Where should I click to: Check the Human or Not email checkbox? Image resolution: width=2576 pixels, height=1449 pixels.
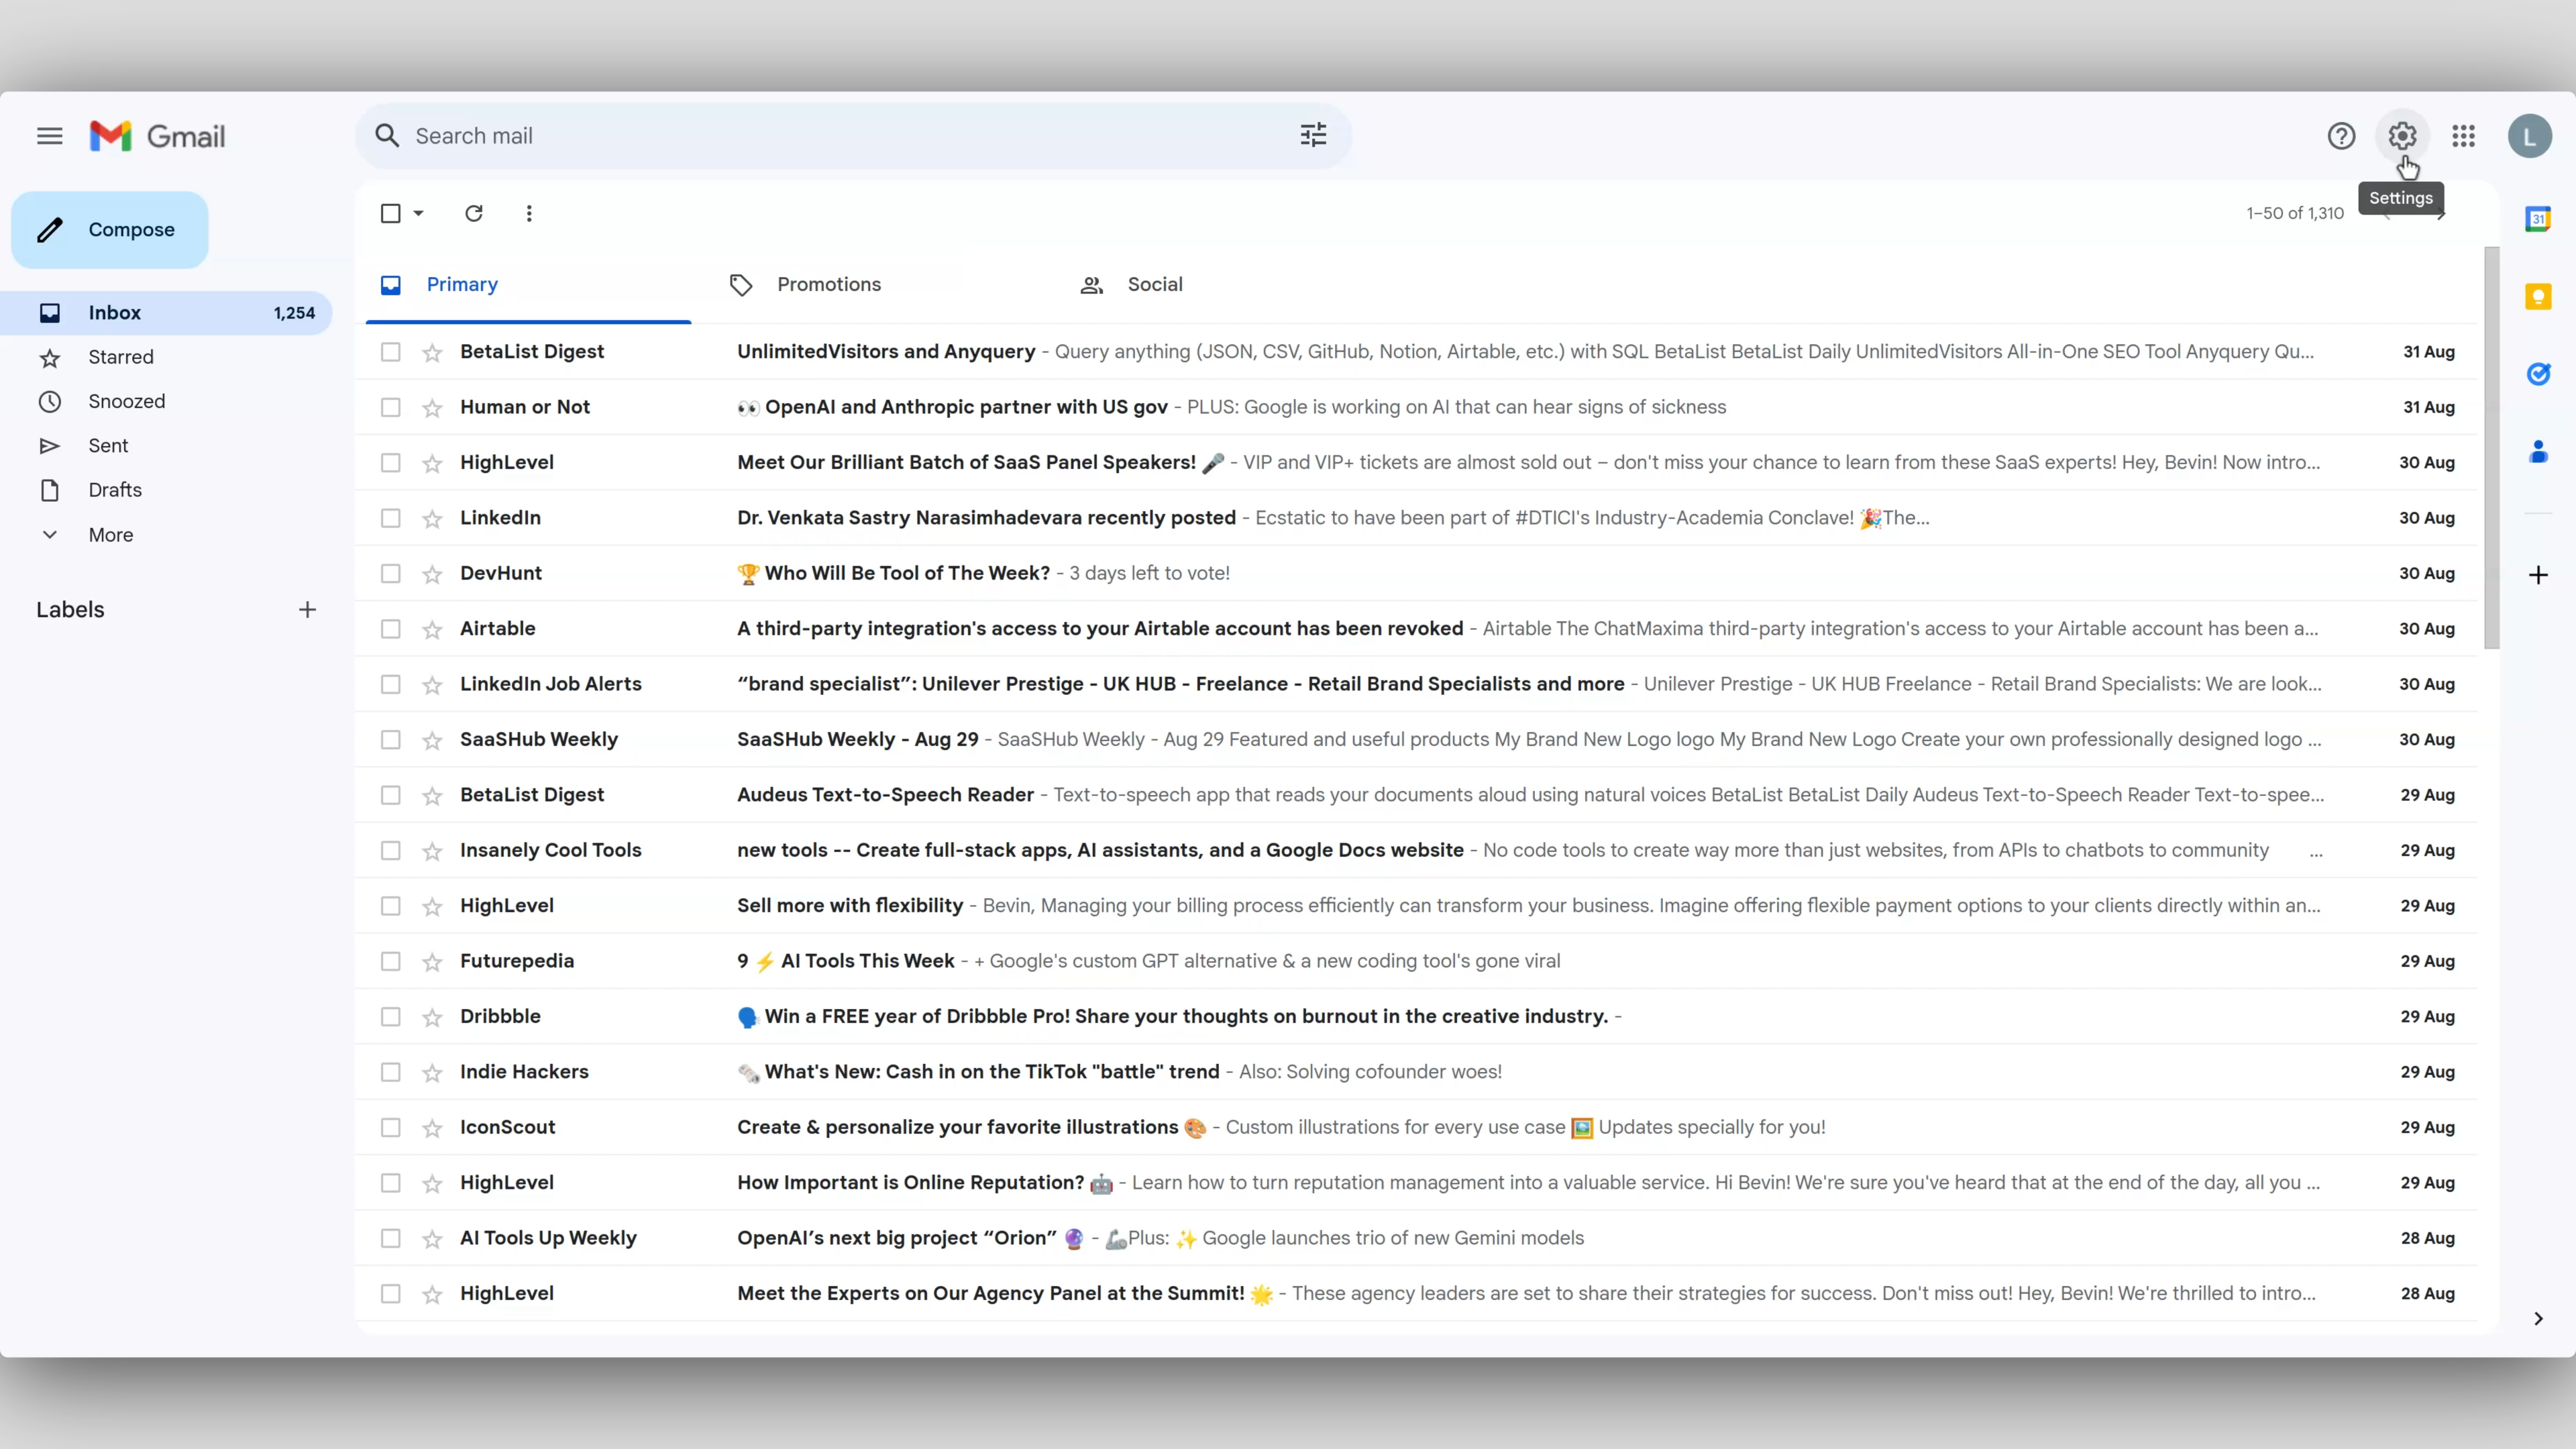391,407
